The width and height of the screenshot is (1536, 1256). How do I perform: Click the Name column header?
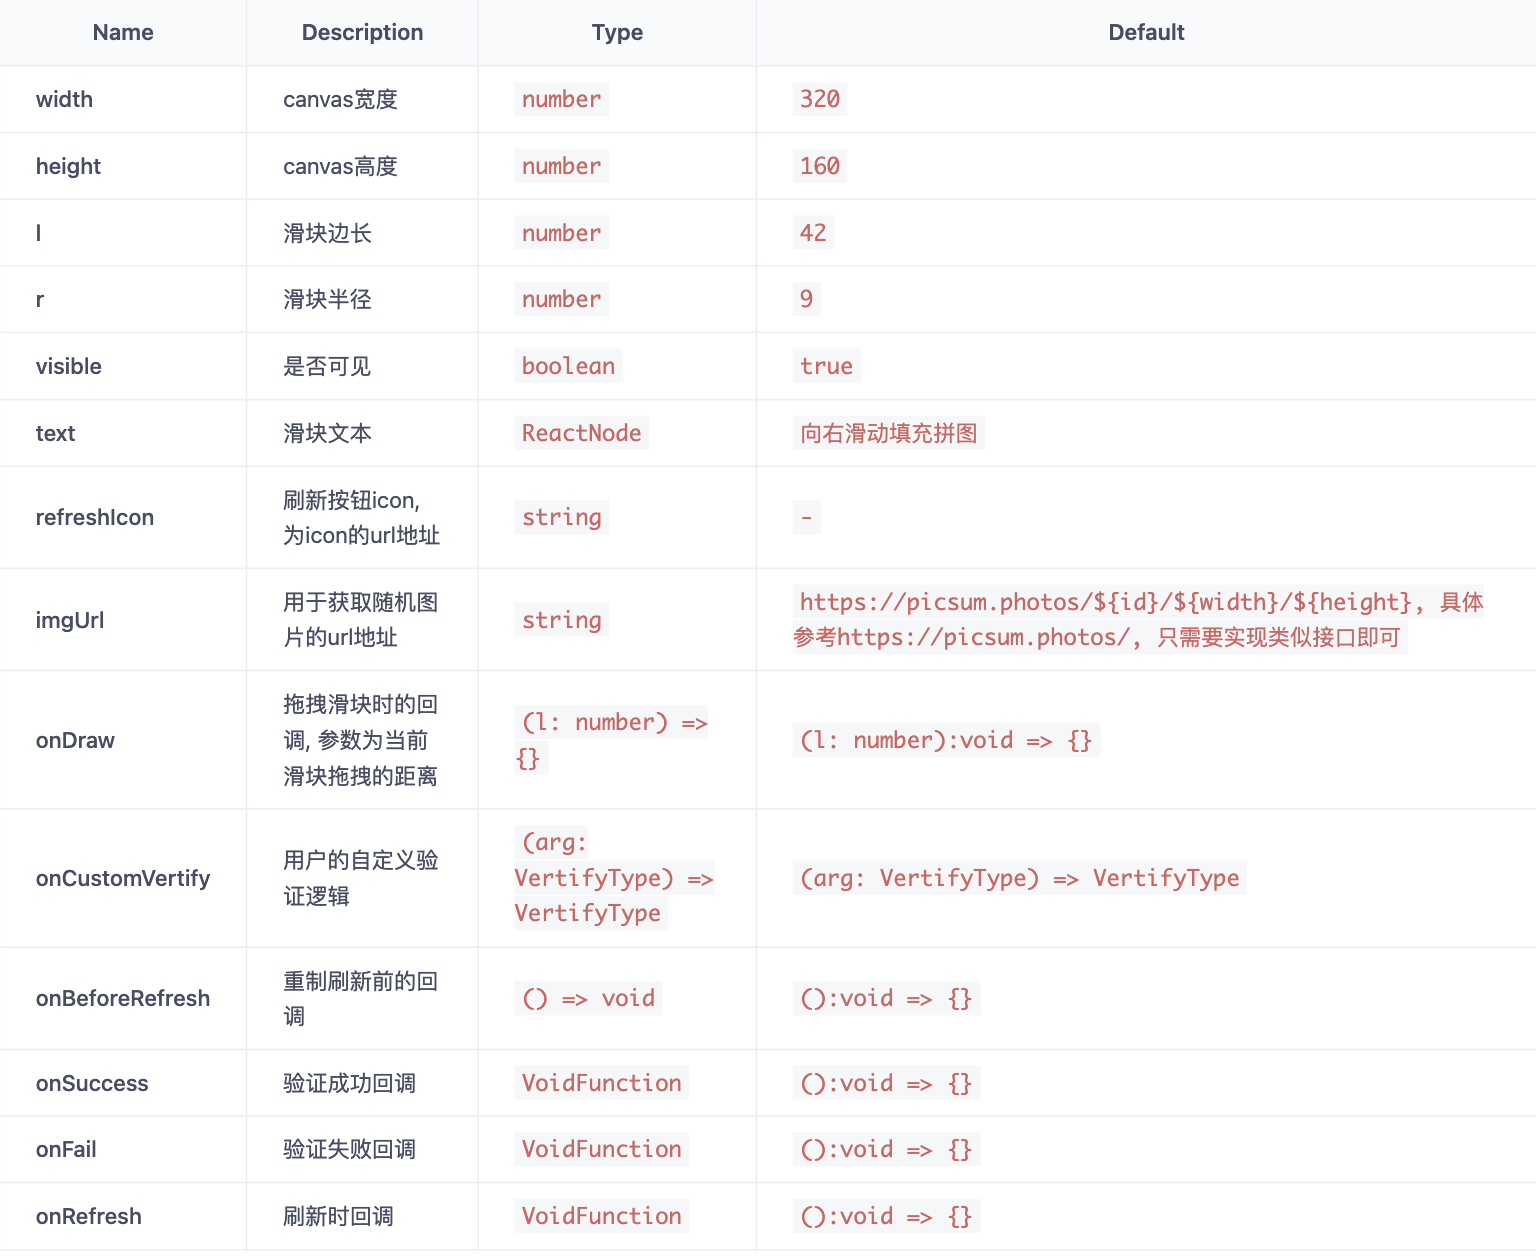(123, 32)
